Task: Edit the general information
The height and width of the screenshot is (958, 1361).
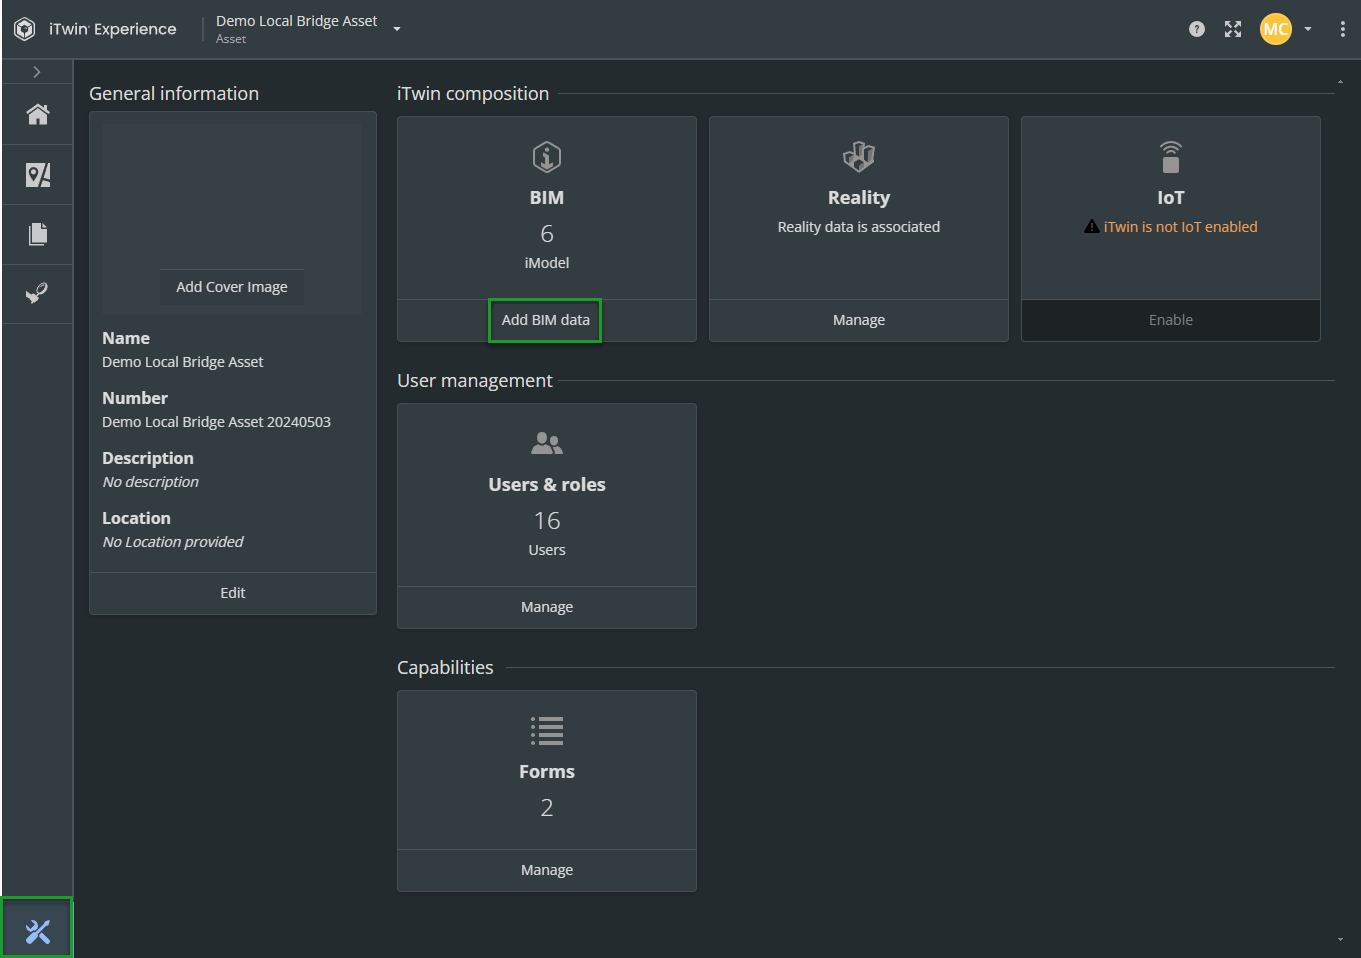Action: [x=233, y=593]
